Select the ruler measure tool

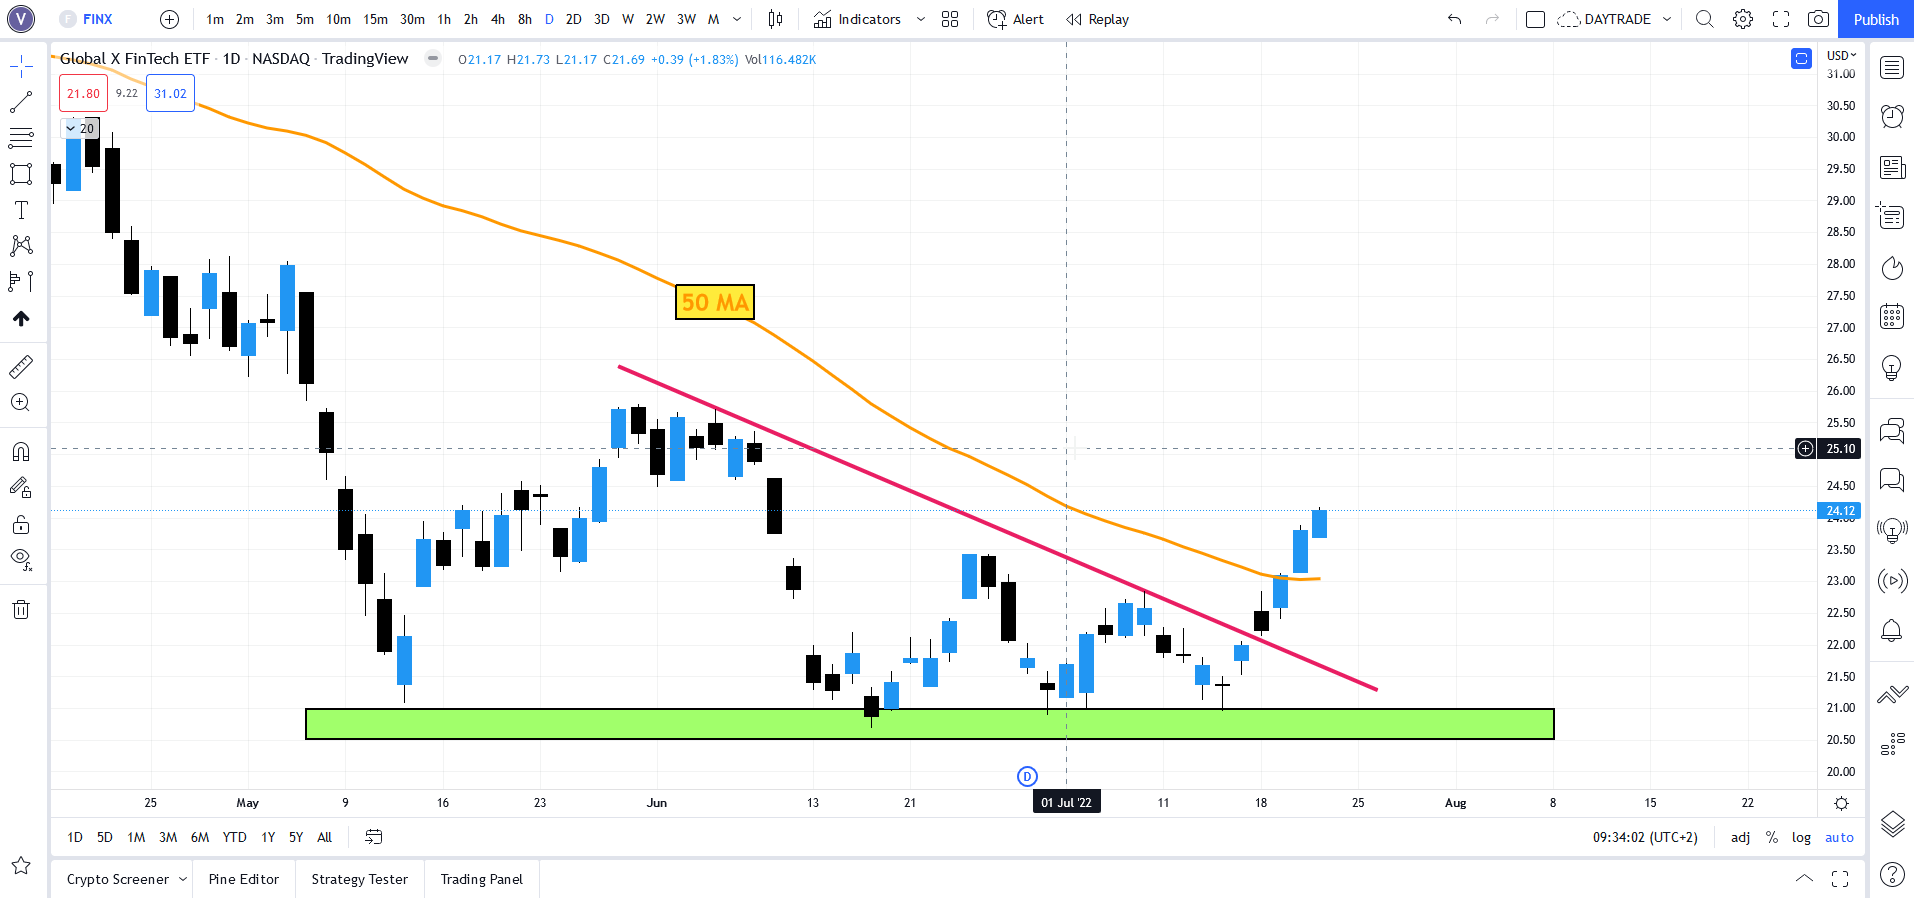click(x=21, y=367)
